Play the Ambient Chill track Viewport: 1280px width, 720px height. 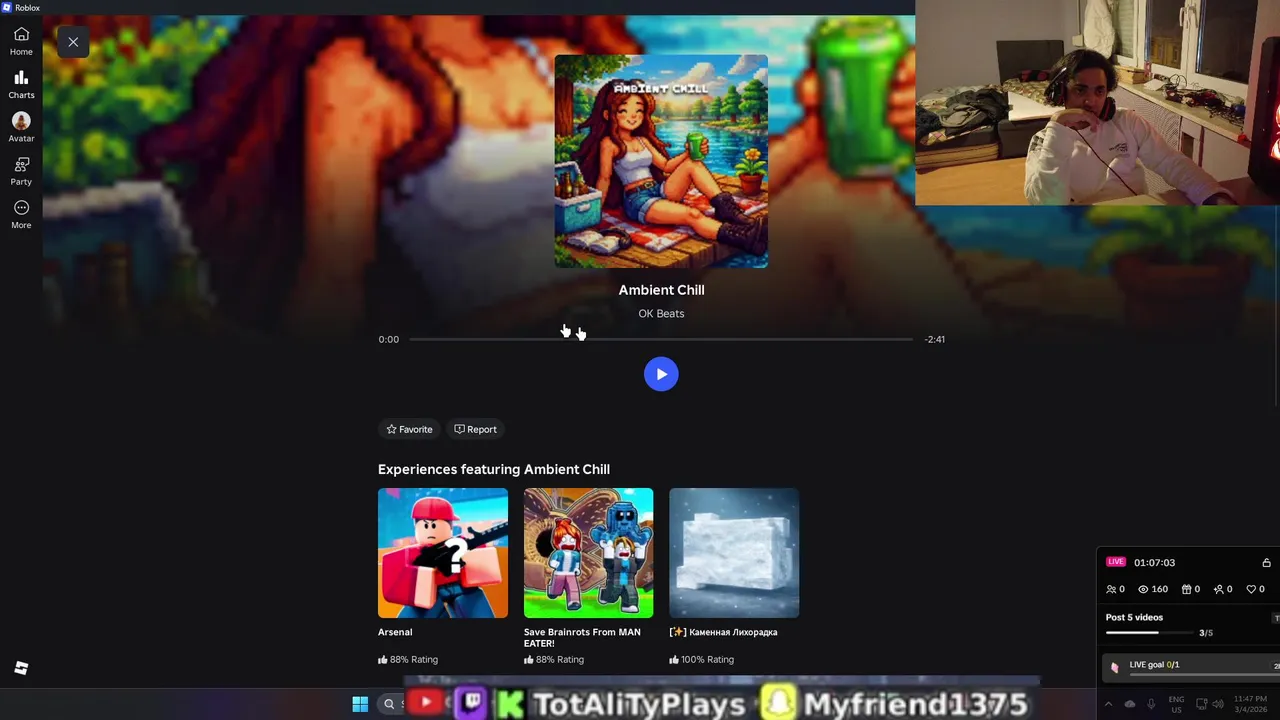661,374
